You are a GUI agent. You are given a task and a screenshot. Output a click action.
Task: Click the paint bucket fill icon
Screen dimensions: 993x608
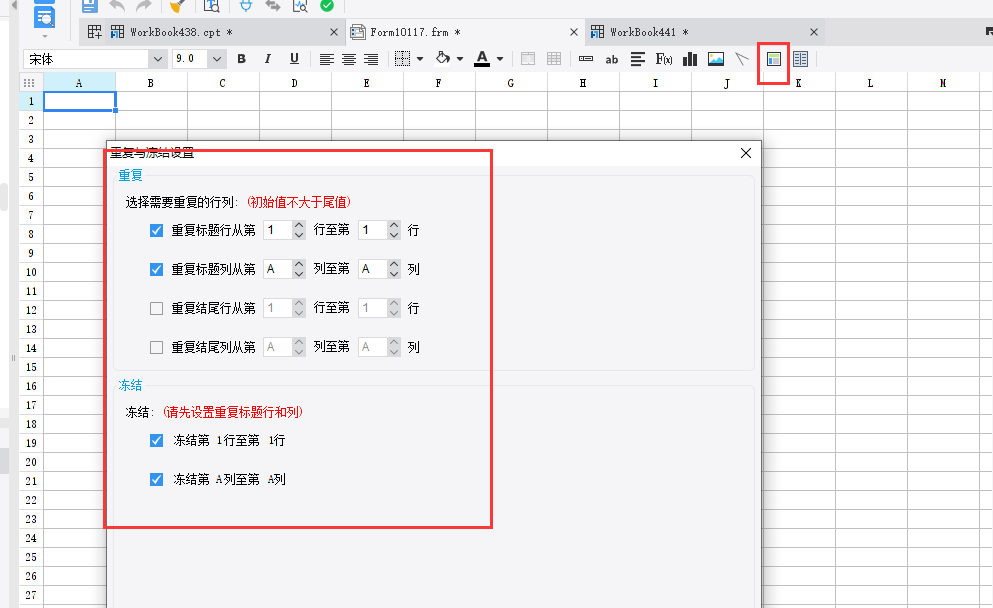[443, 58]
